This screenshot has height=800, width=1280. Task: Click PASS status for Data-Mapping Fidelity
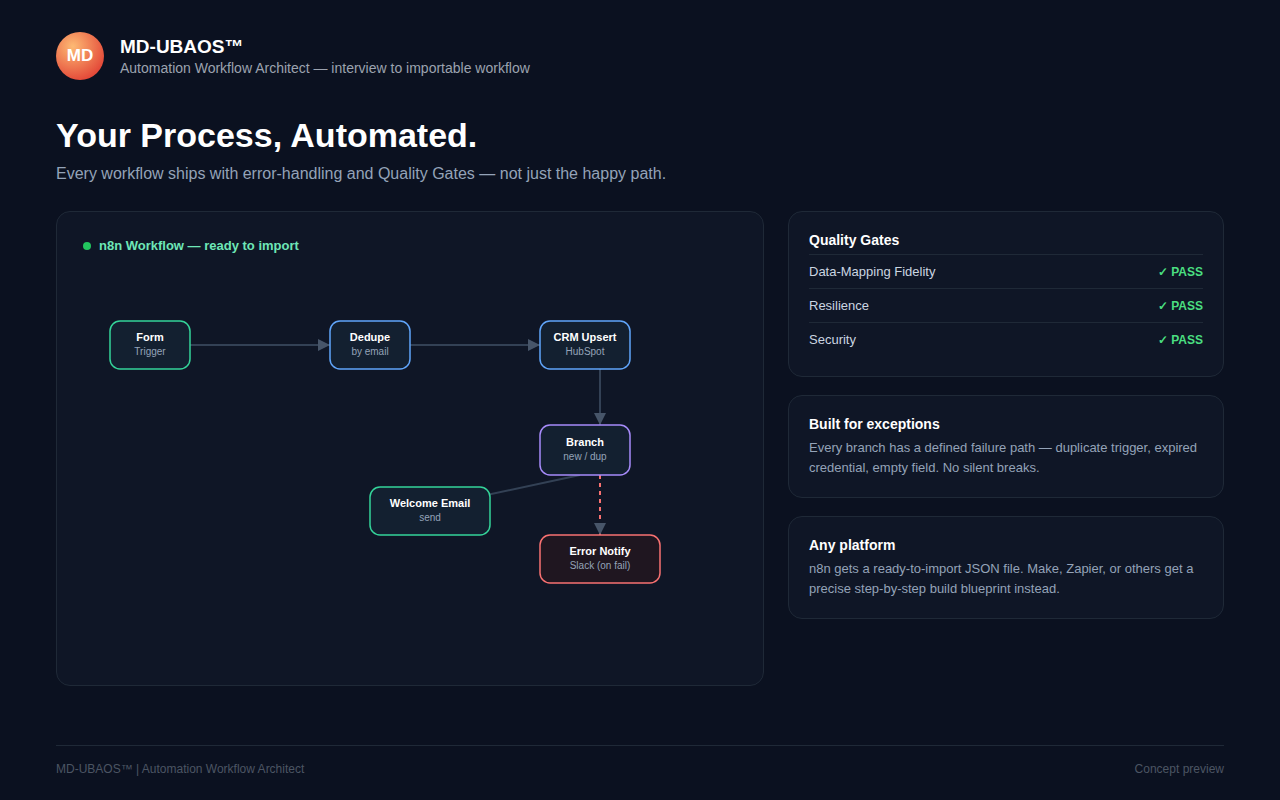[1180, 272]
